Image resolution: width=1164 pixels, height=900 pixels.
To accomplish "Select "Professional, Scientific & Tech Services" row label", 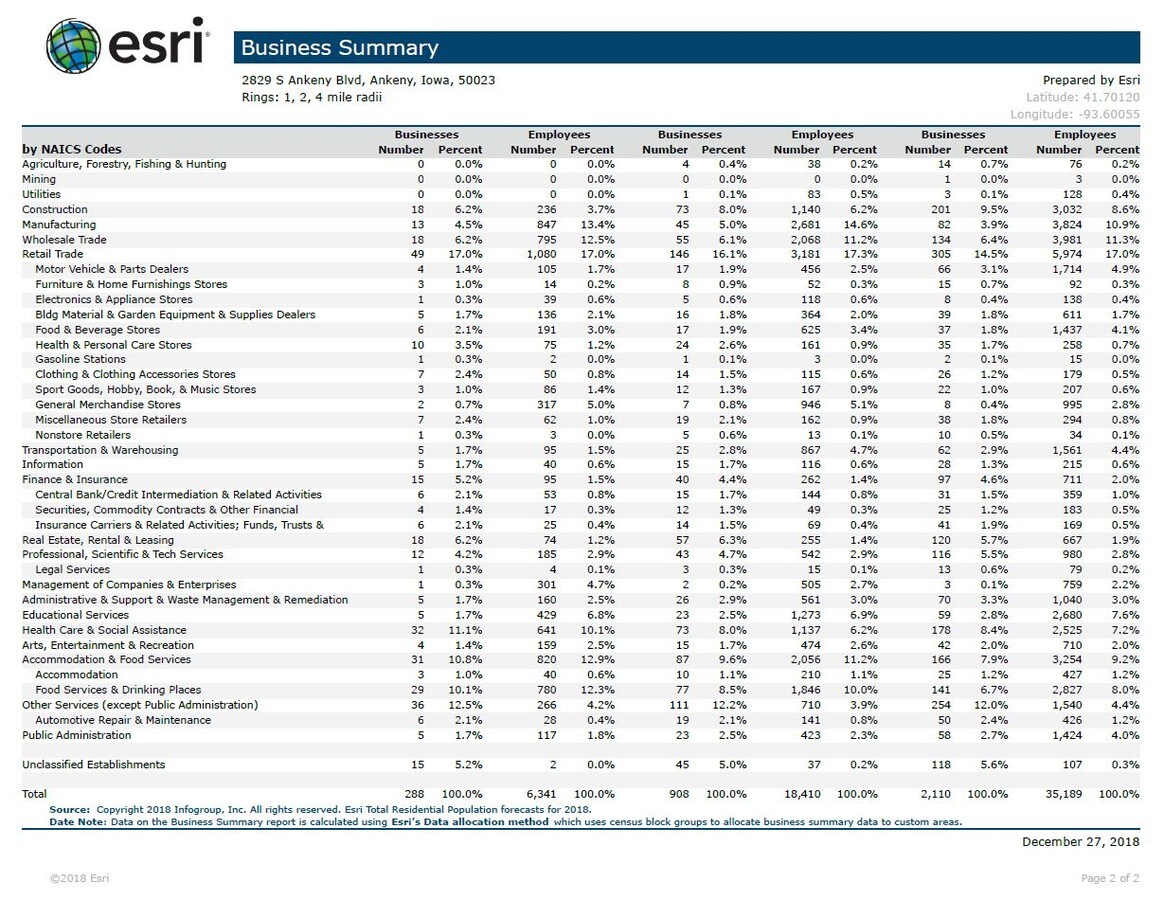I will pyautogui.click(x=122, y=554).
